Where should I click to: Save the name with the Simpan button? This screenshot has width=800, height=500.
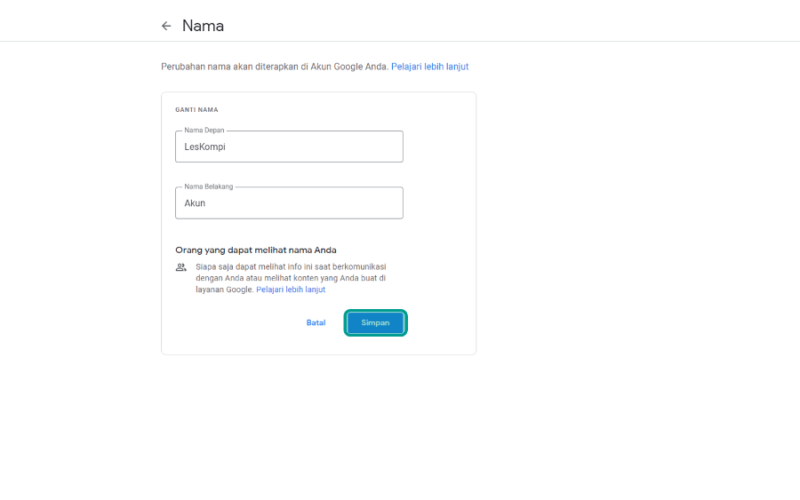pos(376,323)
